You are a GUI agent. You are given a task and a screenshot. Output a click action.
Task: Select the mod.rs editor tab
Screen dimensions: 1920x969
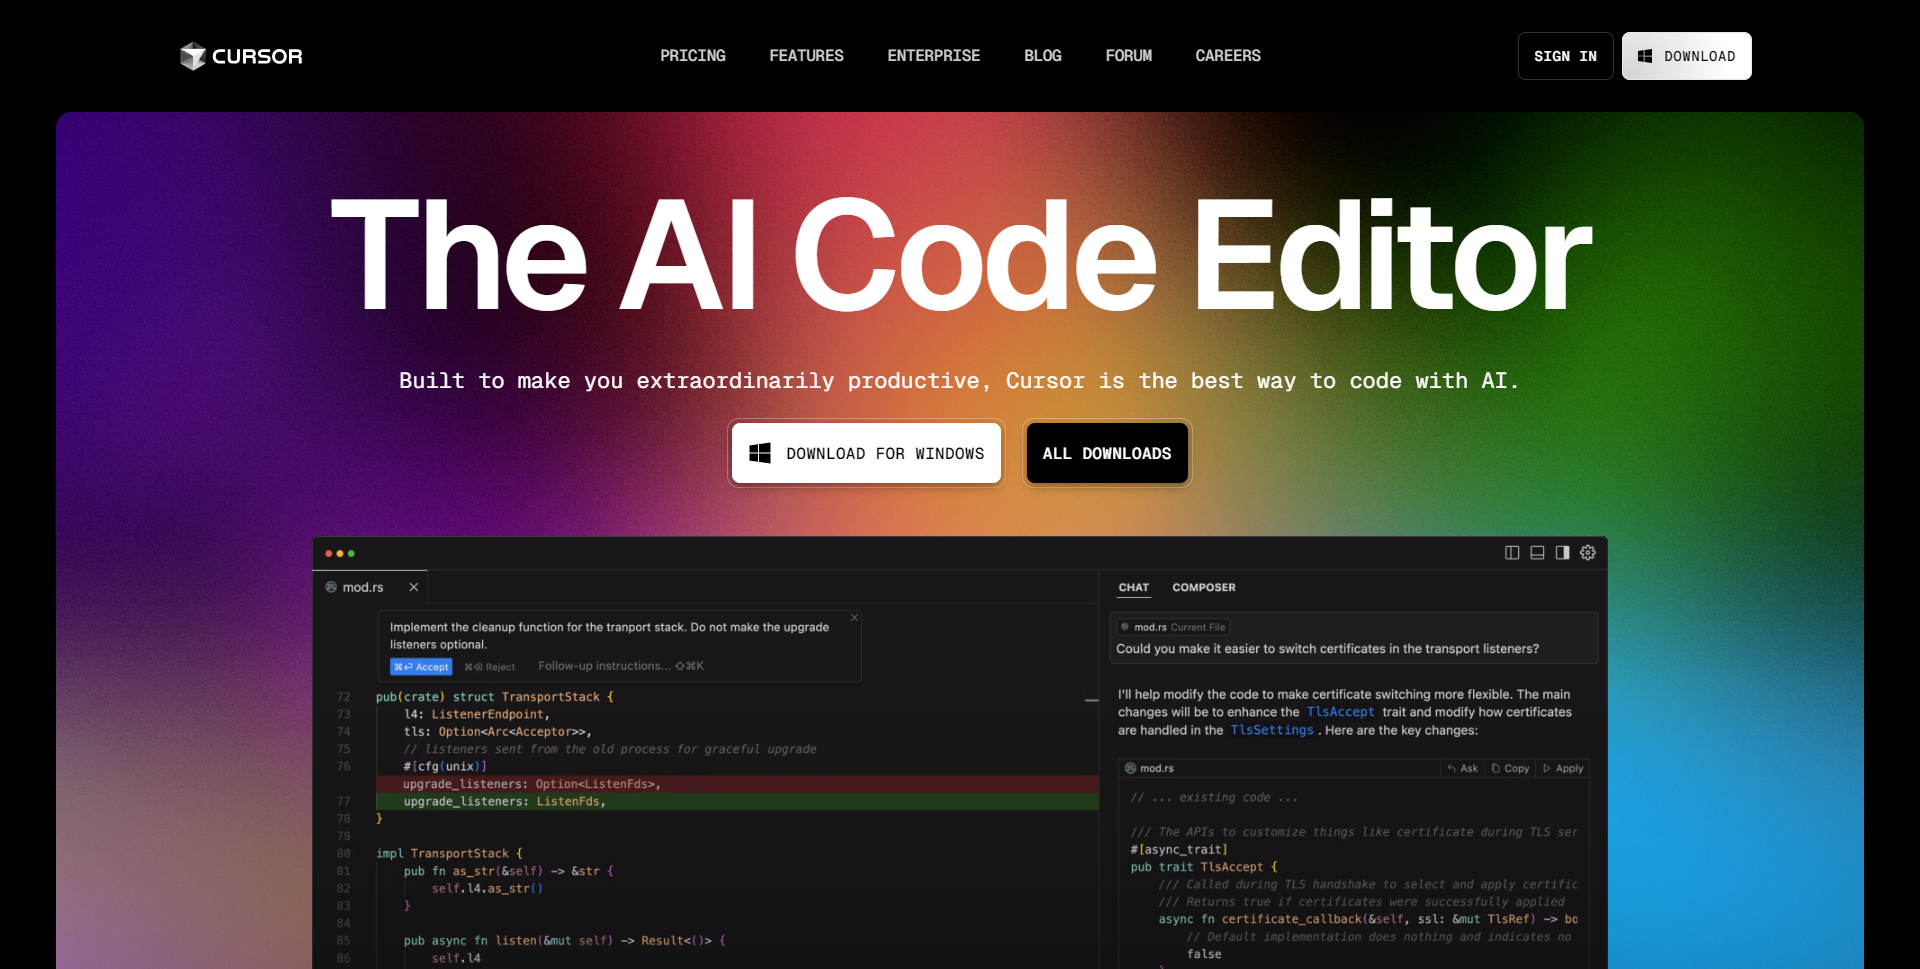coord(370,587)
